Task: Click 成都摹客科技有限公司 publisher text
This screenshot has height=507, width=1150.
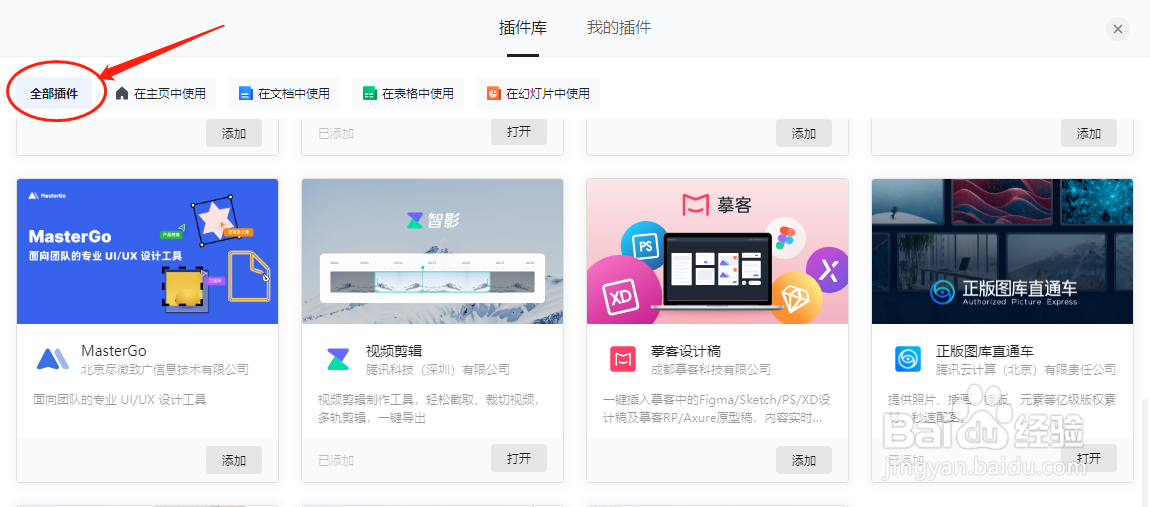Action: point(711,369)
